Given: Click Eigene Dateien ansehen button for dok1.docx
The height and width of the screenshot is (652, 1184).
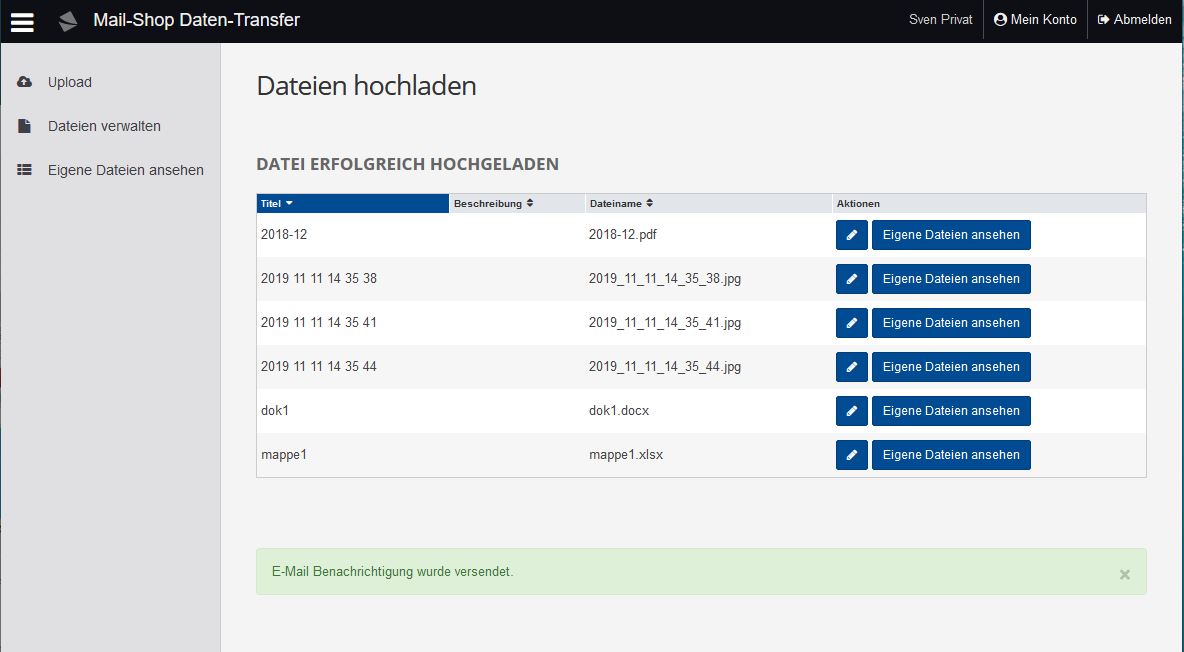Looking at the screenshot, I should click(950, 411).
